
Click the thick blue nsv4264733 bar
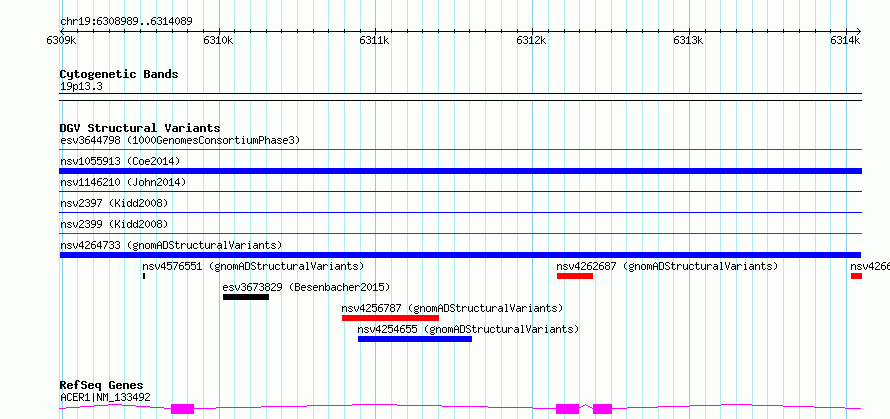tap(460, 255)
